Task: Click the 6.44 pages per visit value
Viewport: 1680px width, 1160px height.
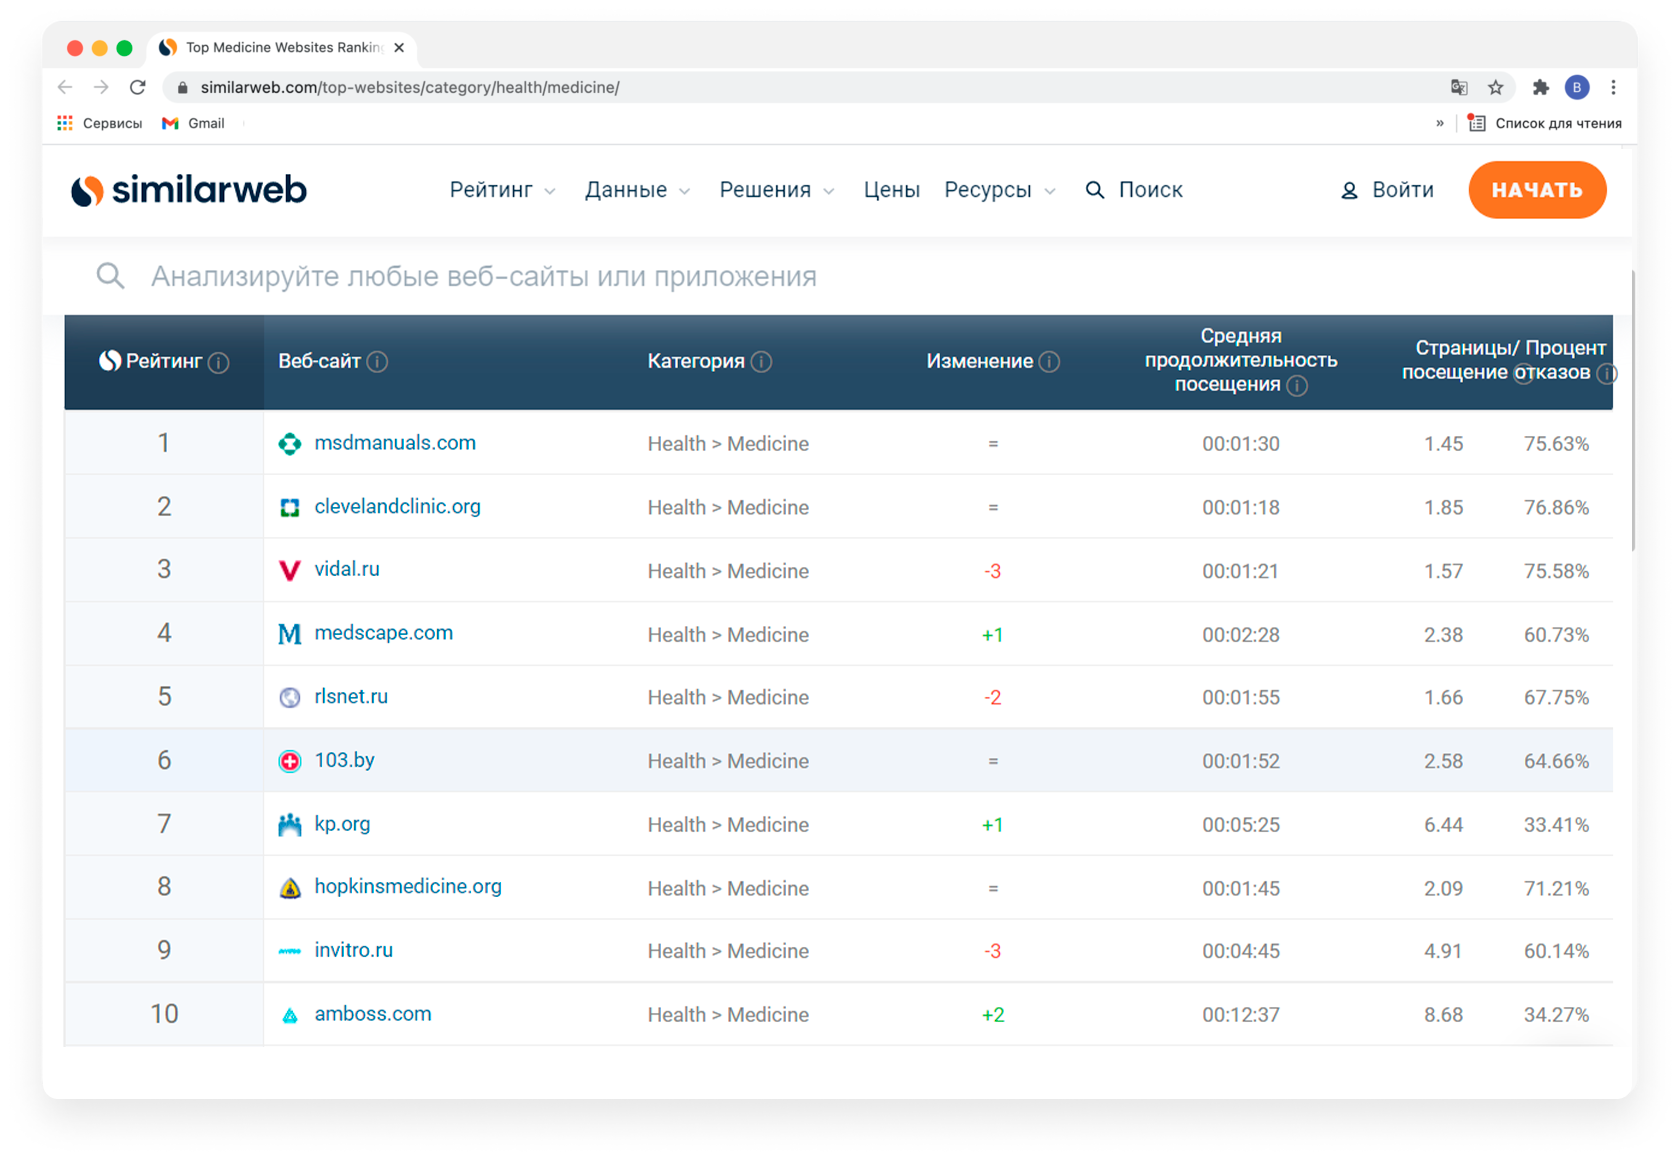Action: coord(1443,825)
